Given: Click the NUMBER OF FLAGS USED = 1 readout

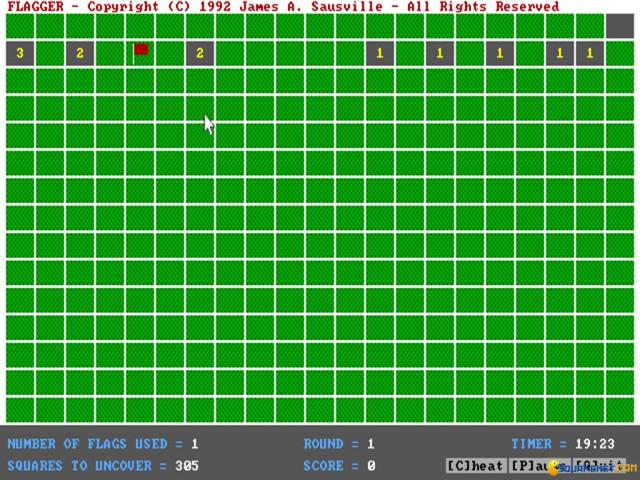Looking at the screenshot, I should [103, 444].
